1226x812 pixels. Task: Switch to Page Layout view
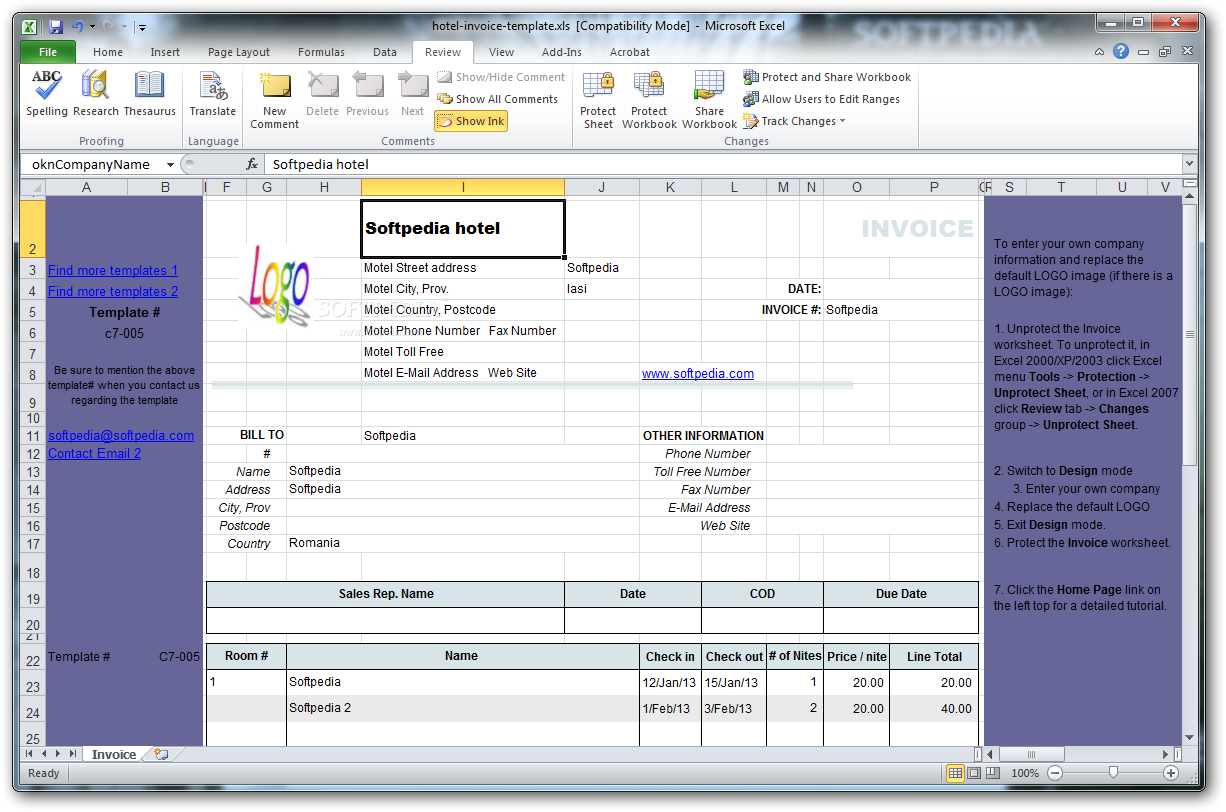[974, 773]
